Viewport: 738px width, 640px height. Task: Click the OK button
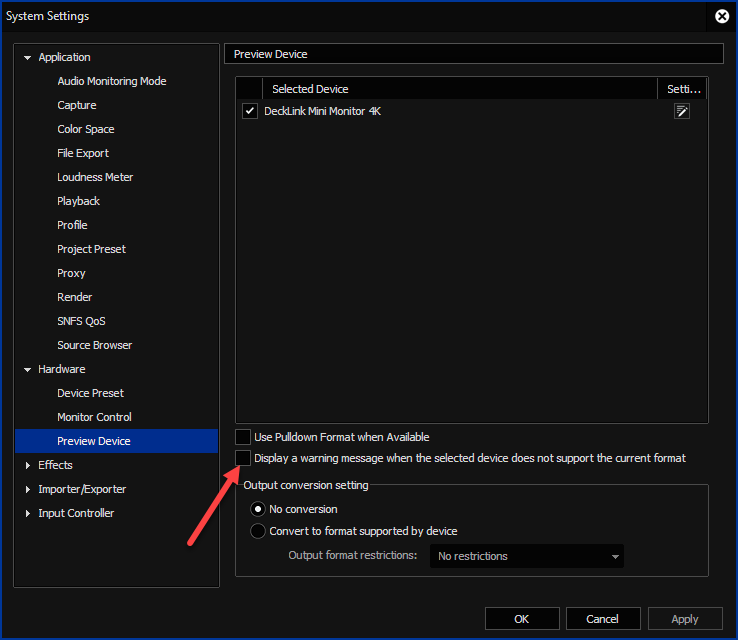coord(521,619)
